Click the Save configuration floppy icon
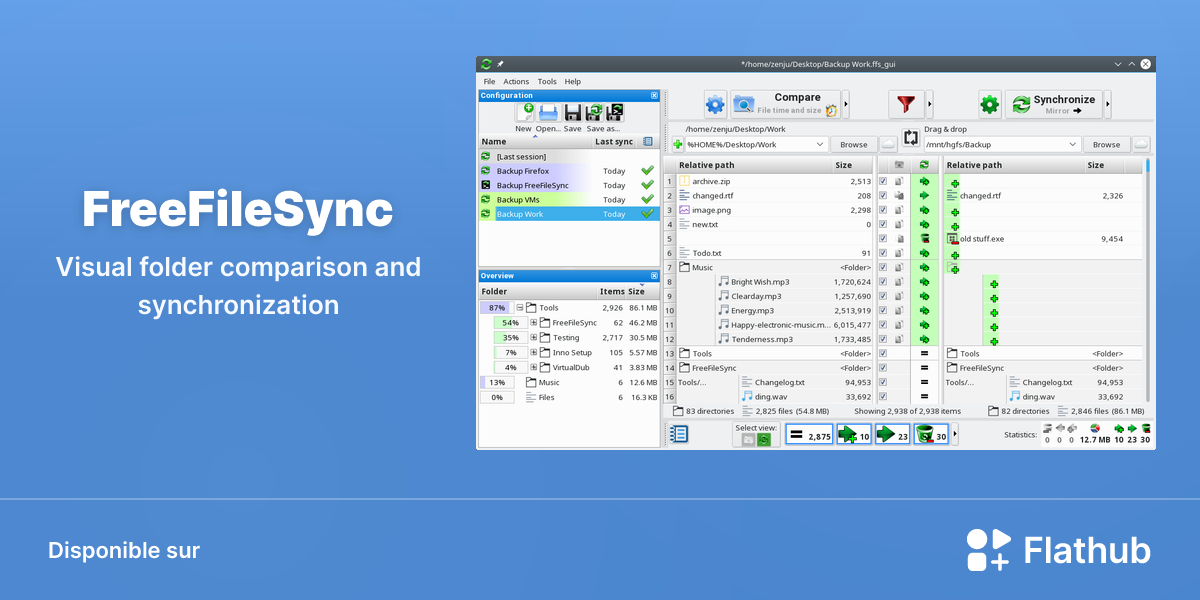 572,113
